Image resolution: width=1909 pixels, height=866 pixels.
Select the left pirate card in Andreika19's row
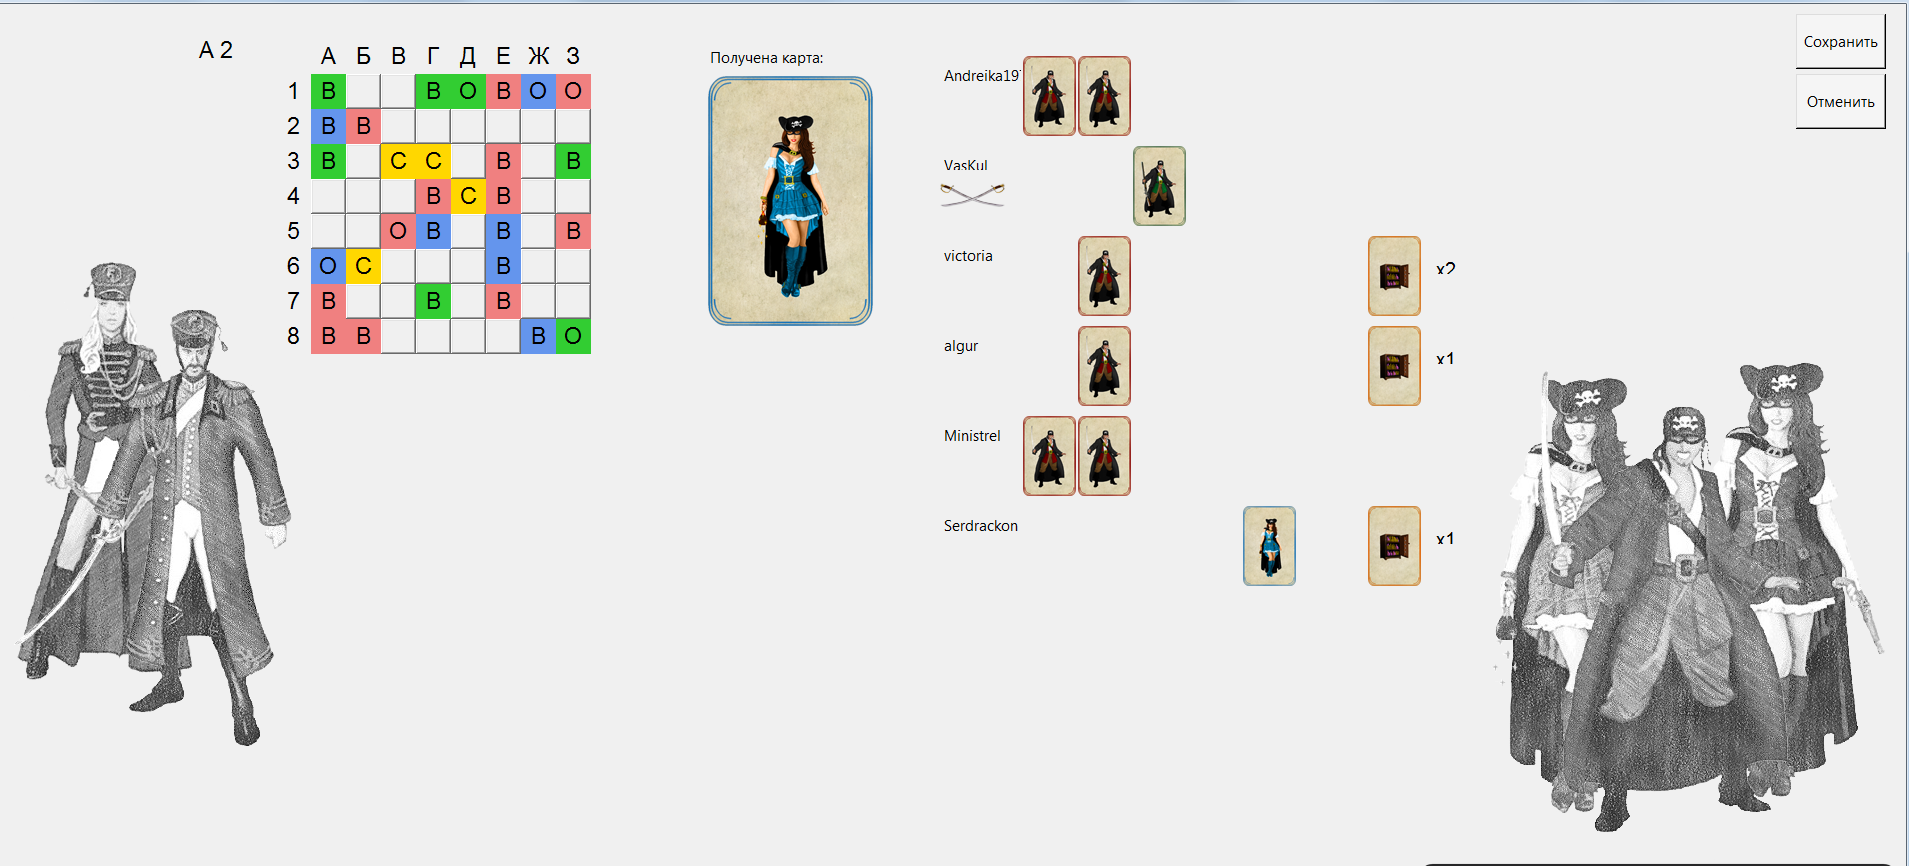tap(1049, 96)
